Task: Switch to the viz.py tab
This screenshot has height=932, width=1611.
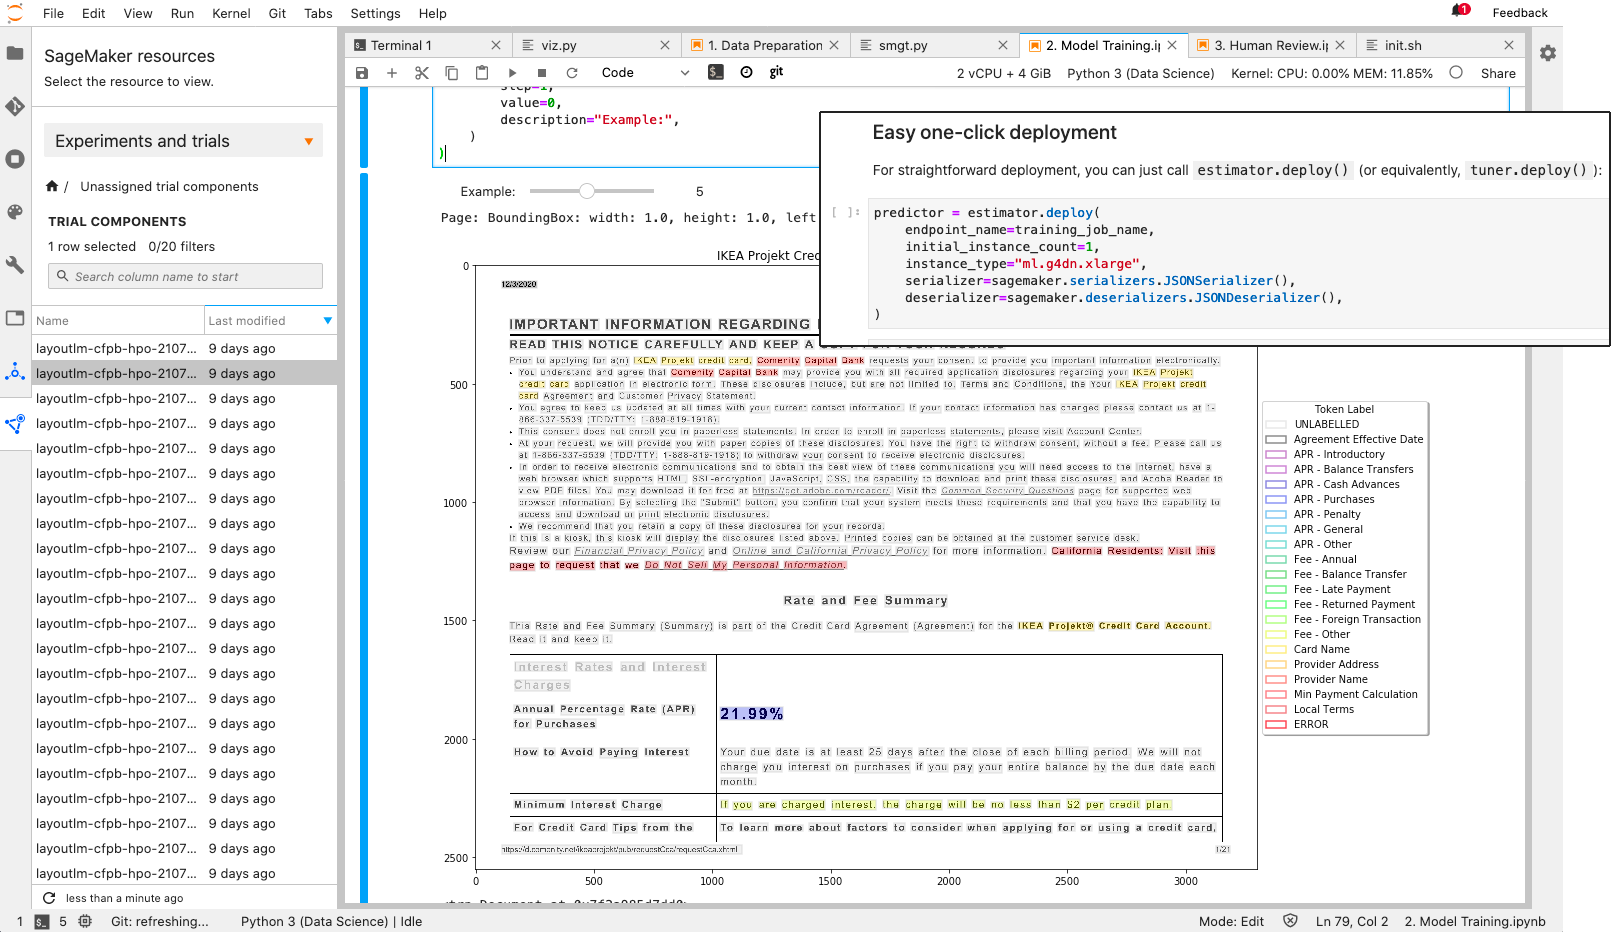Action: pyautogui.click(x=597, y=45)
